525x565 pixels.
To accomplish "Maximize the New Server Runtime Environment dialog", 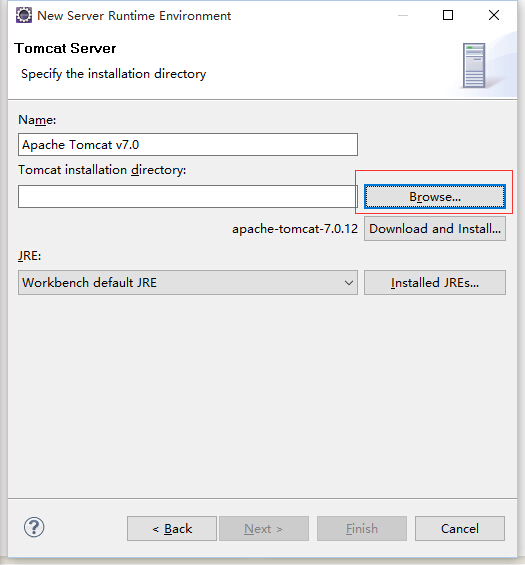I will coord(448,15).
